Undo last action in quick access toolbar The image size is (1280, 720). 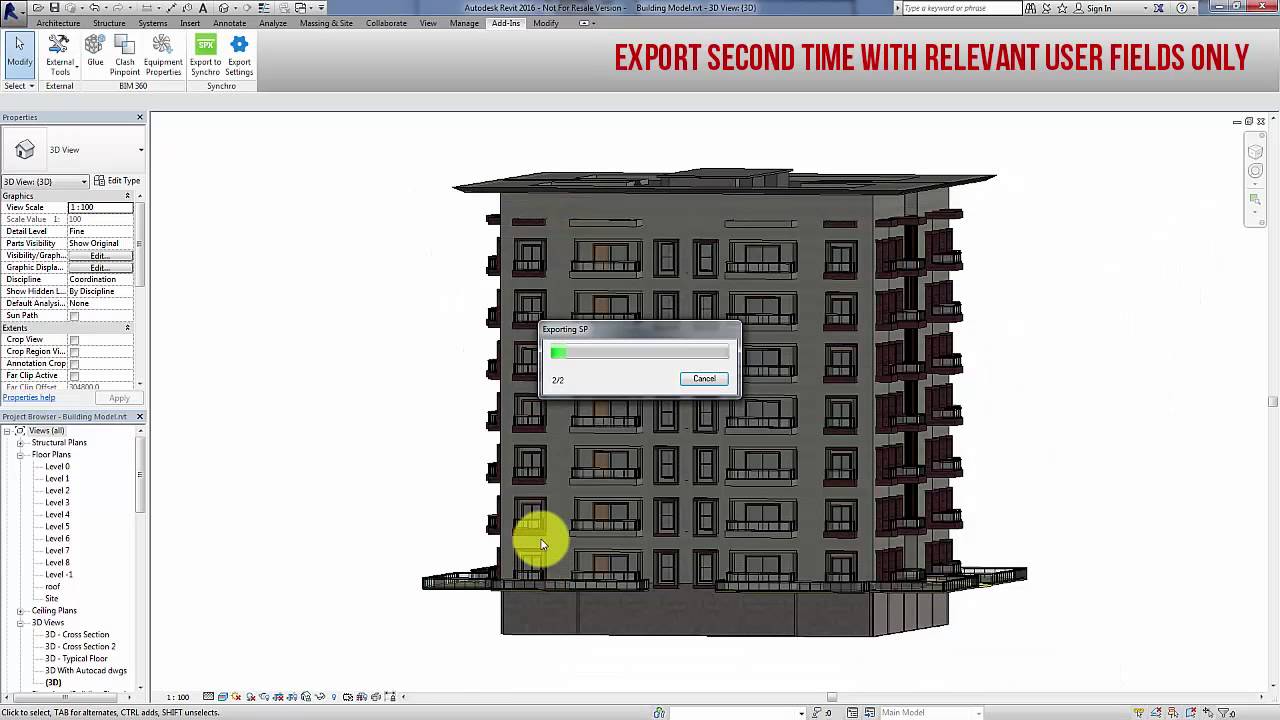[x=95, y=8]
